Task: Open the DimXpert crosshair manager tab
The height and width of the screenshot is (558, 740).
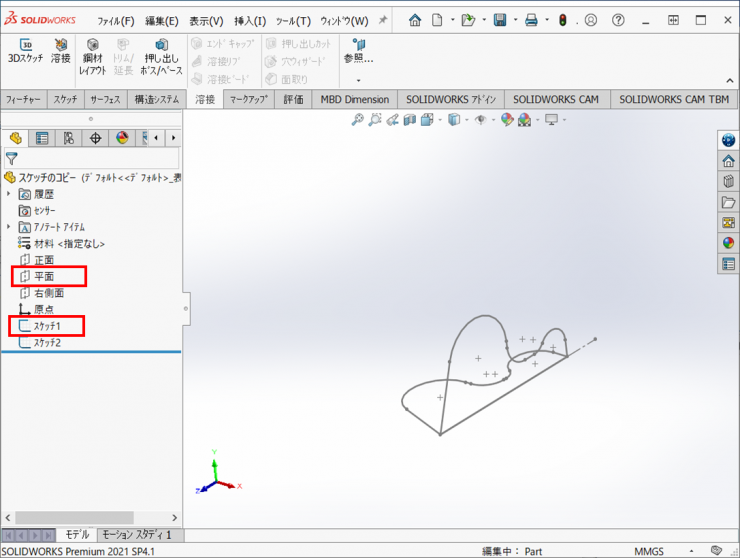Action: click(95, 138)
